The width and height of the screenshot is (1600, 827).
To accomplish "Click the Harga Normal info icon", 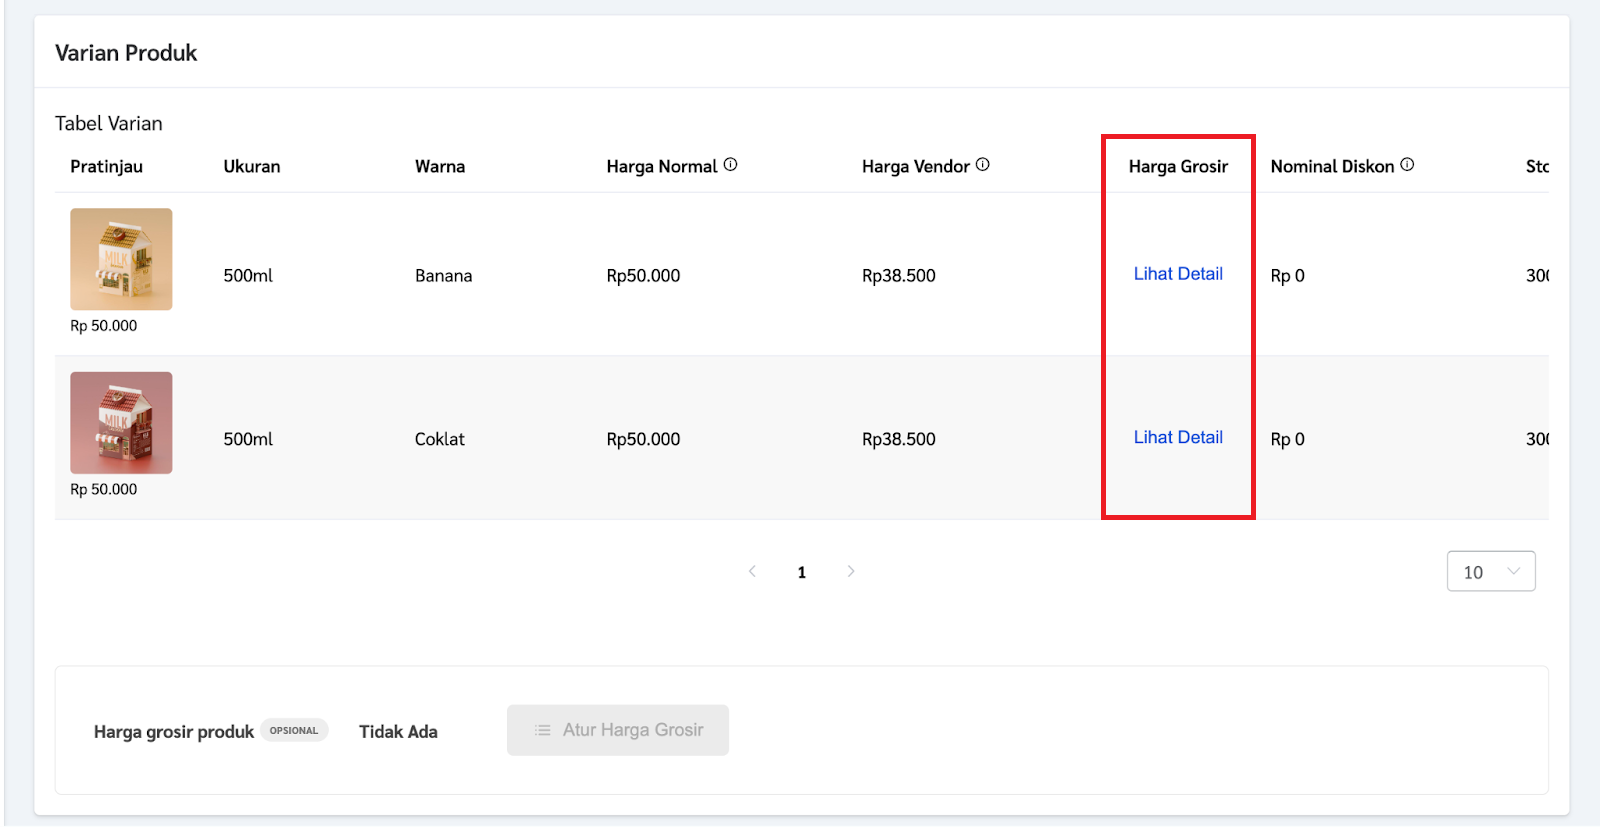I will click(731, 165).
